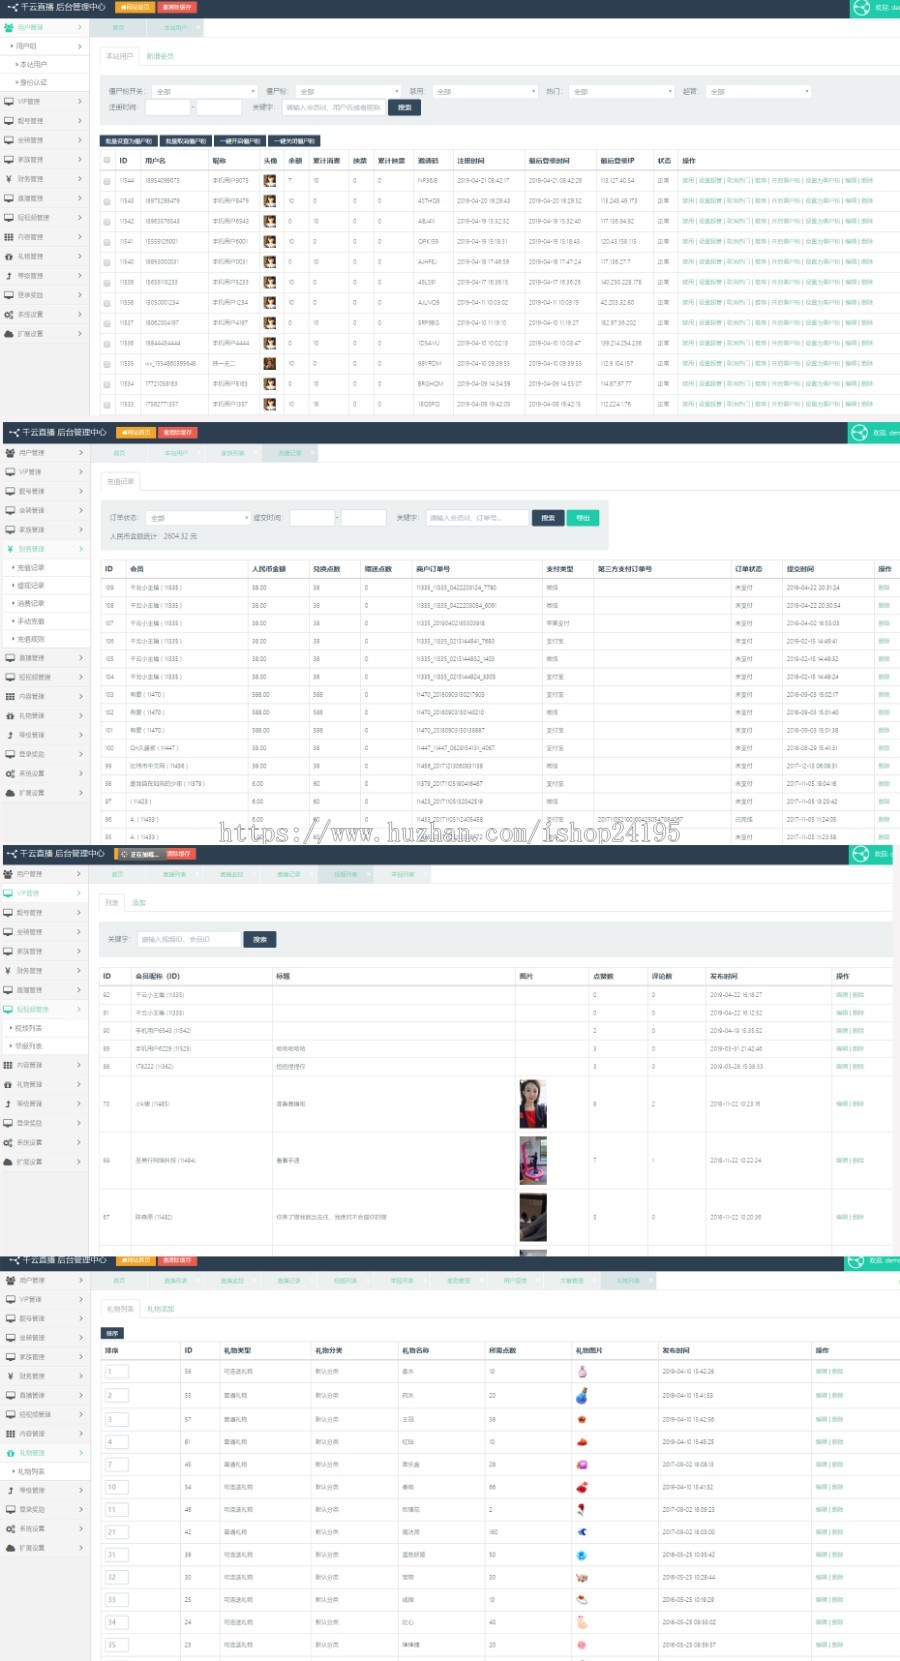Click the sort order field of the 香水 gift
Image resolution: width=900 pixels, height=1661 pixels.
[x=117, y=1372]
